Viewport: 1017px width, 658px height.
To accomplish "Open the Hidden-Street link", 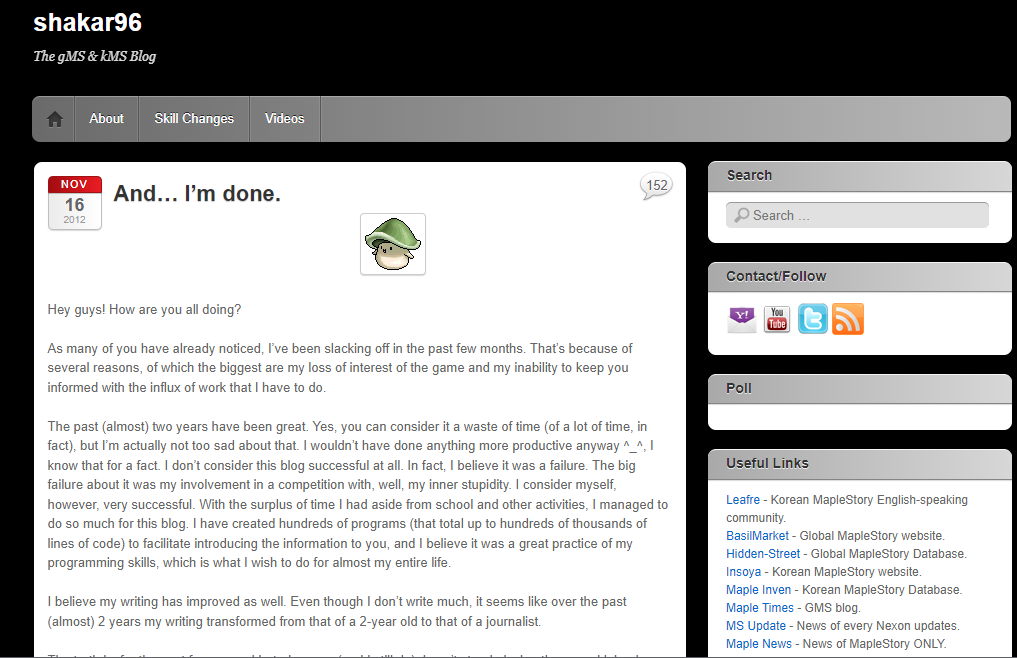I will click(763, 554).
